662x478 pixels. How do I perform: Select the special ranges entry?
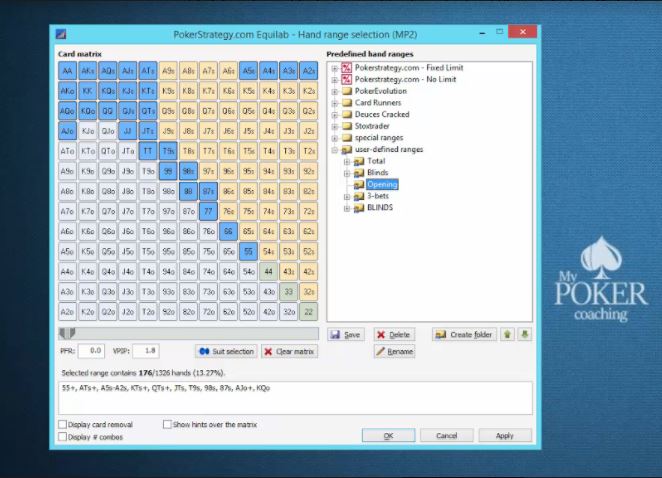[379, 138]
